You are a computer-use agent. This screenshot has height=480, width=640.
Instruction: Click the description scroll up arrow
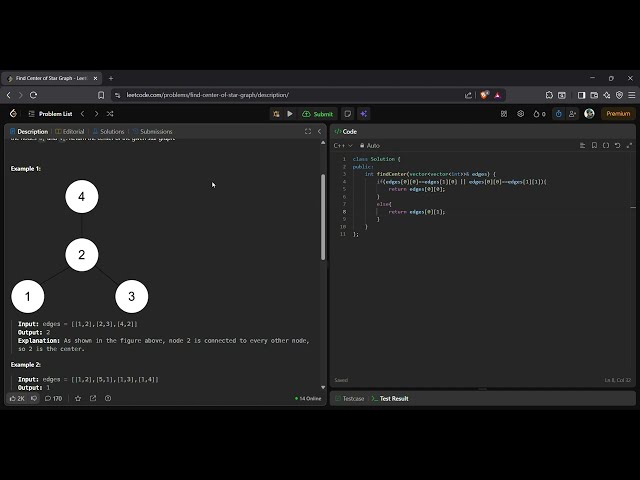click(x=323, y=143)
